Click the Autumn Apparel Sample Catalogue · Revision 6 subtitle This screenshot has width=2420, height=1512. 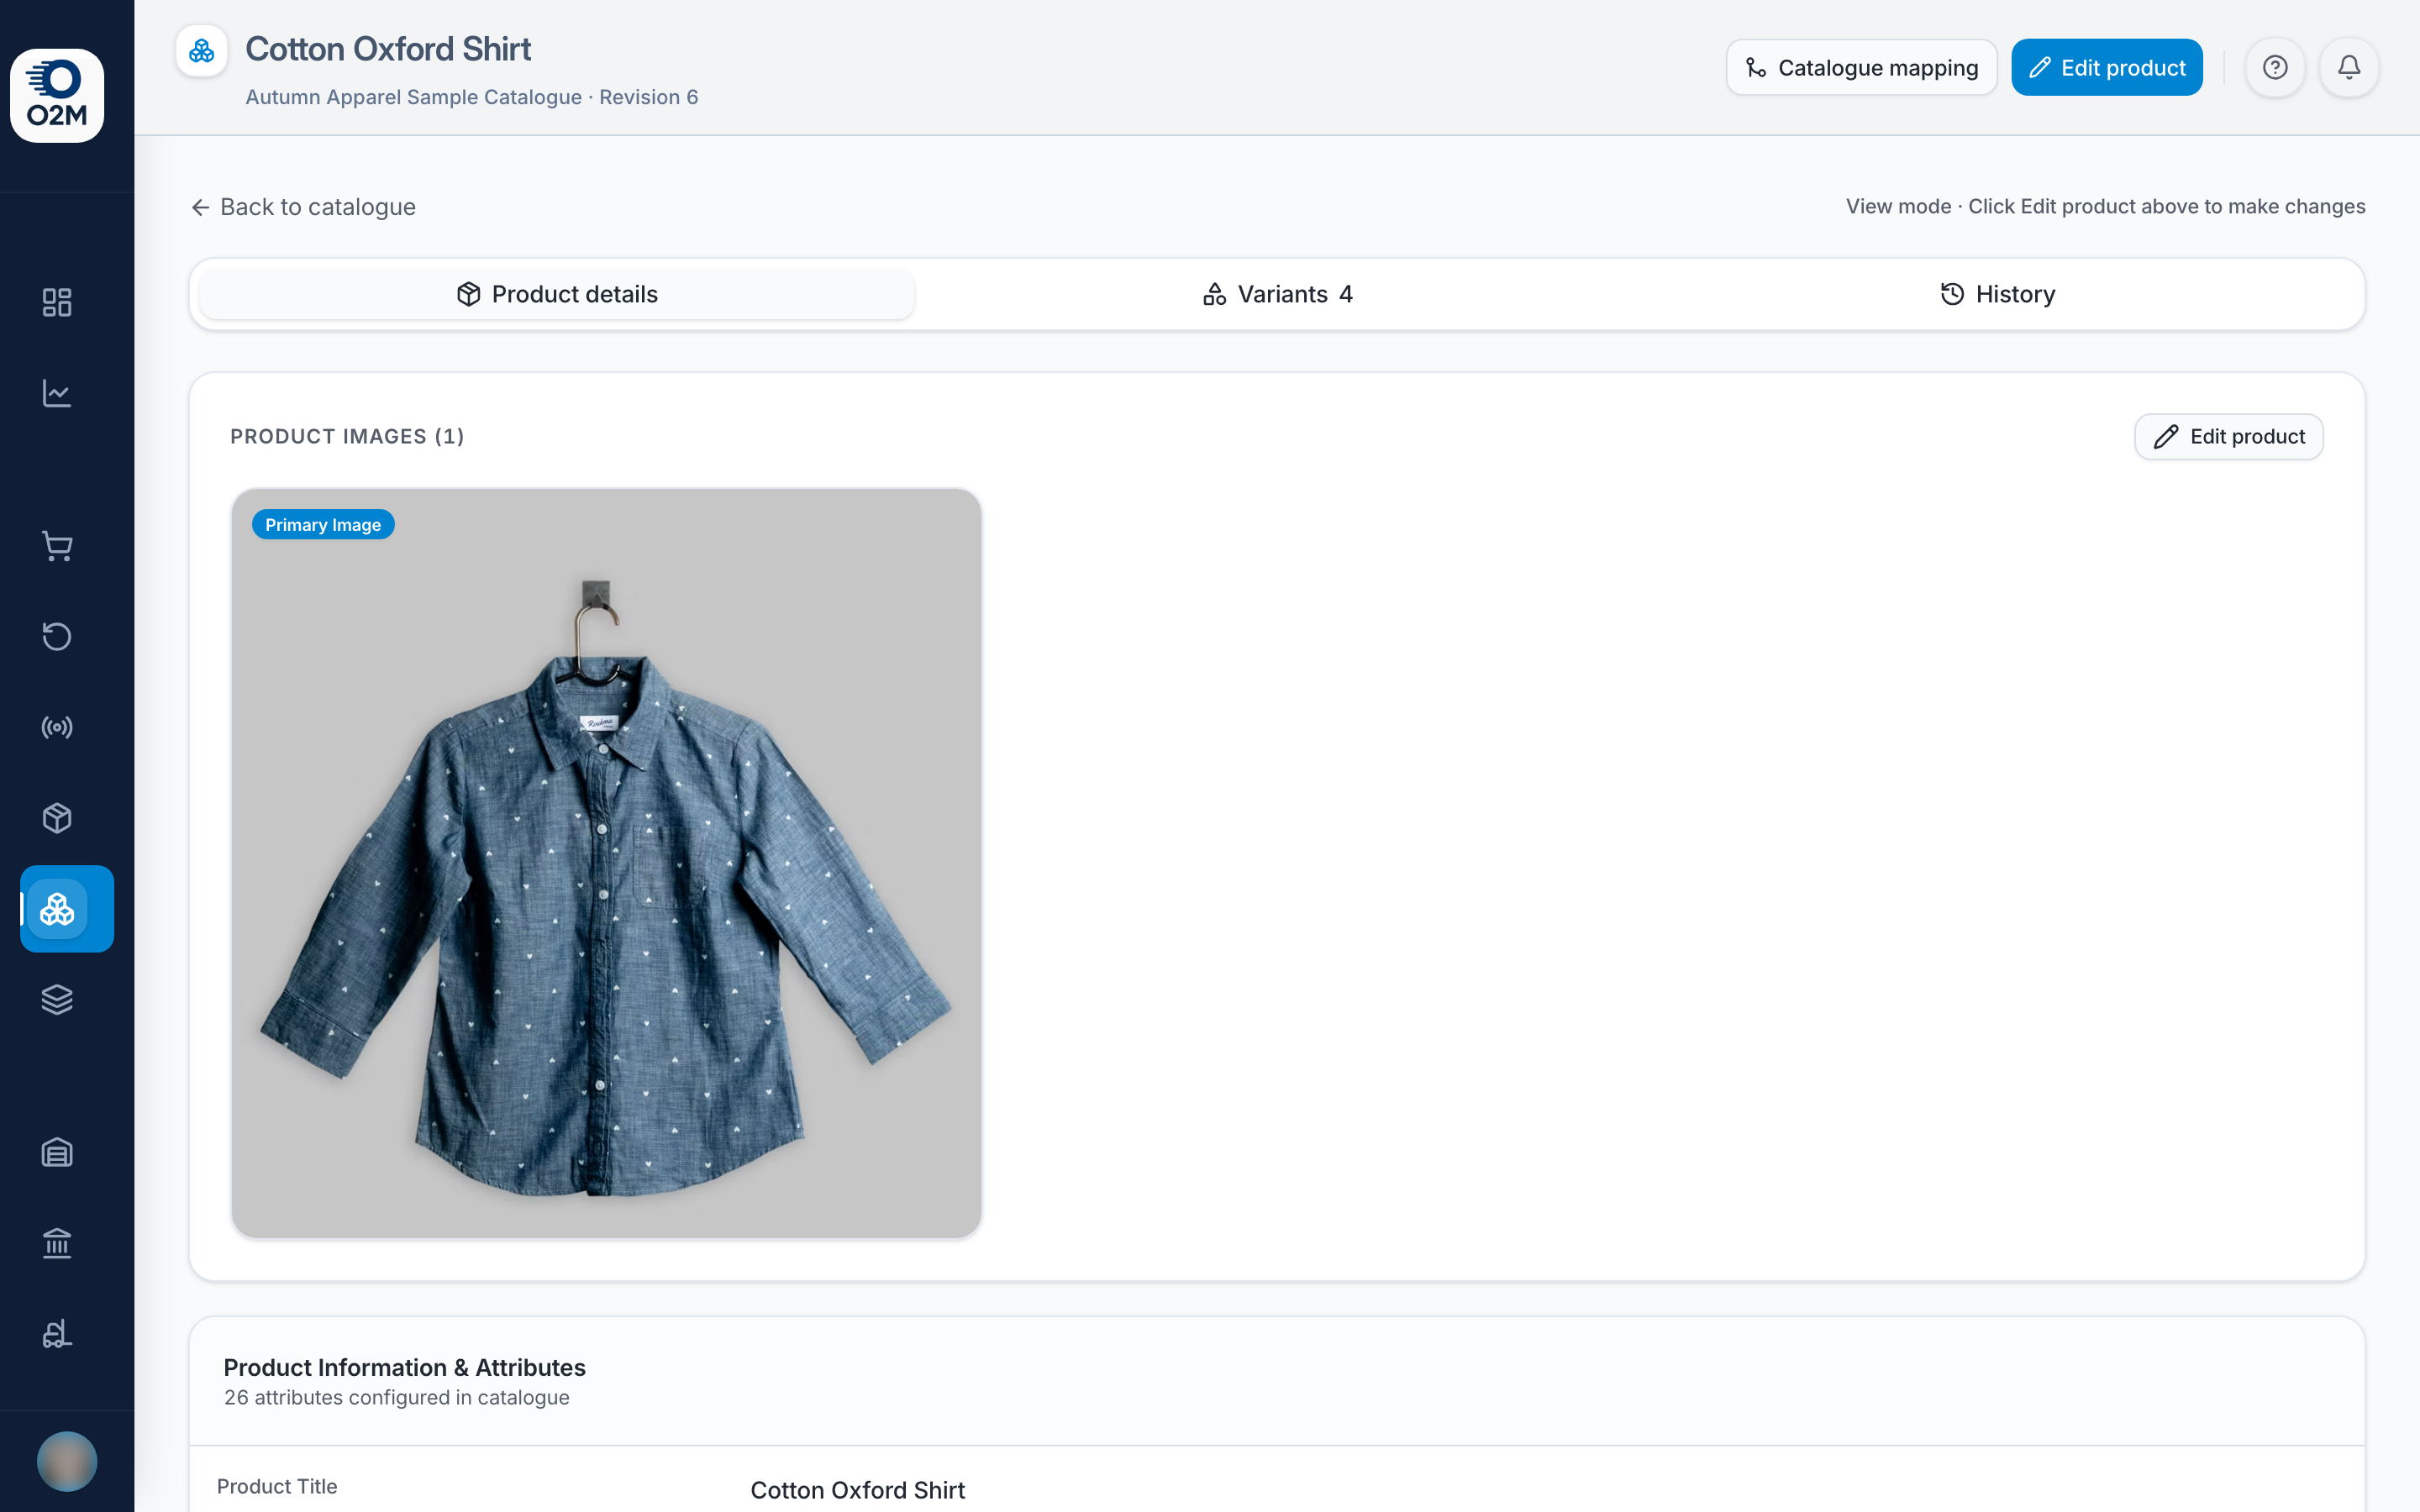point(472,97)
